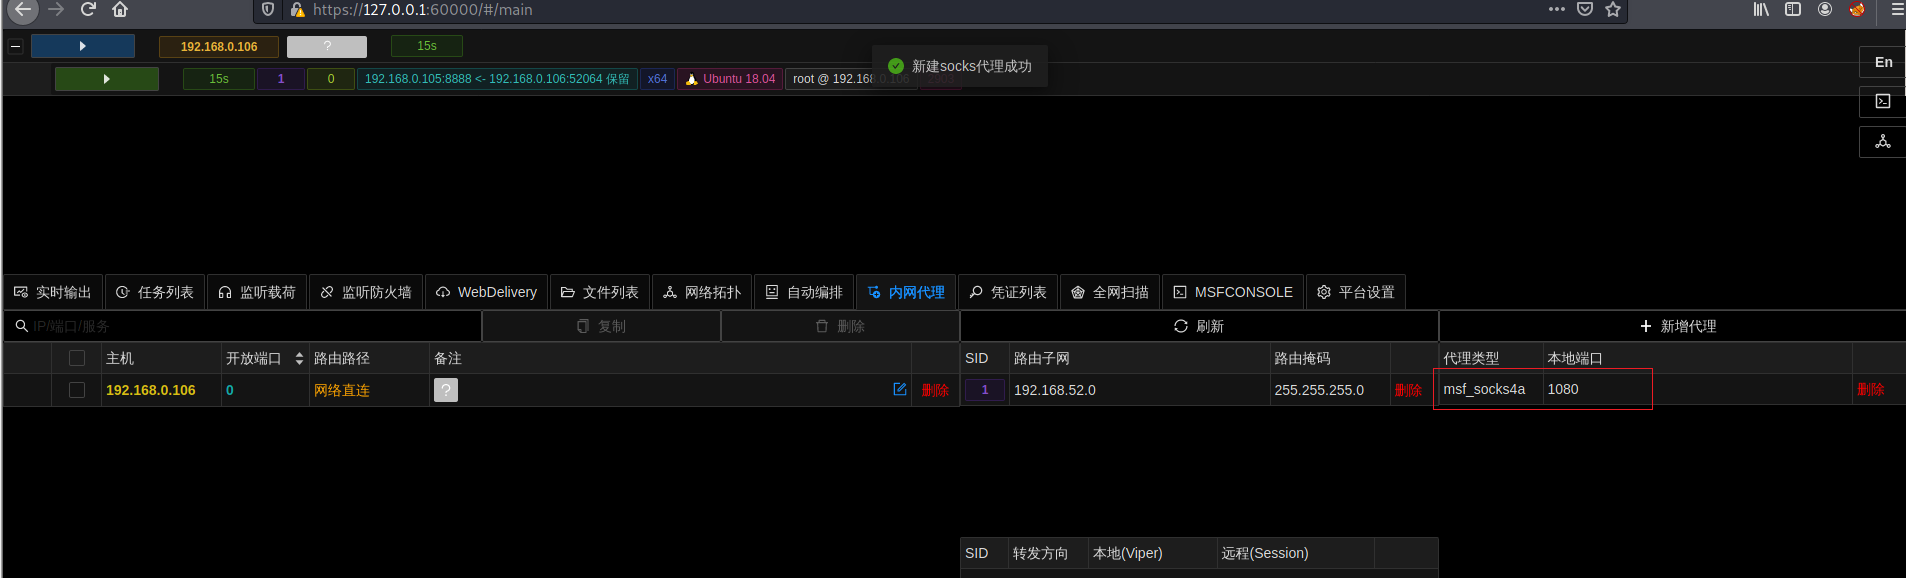Sort by open ports column arrows
The height and width of the screenshot is (578, 1906).
tap(299, 358)
